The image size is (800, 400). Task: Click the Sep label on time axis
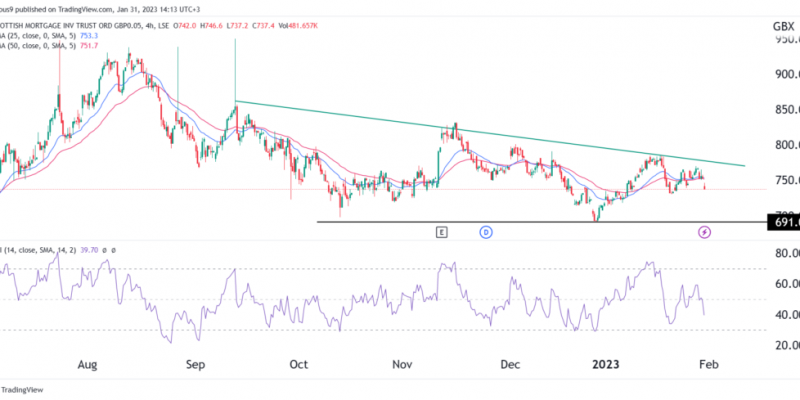pos(196,365)
